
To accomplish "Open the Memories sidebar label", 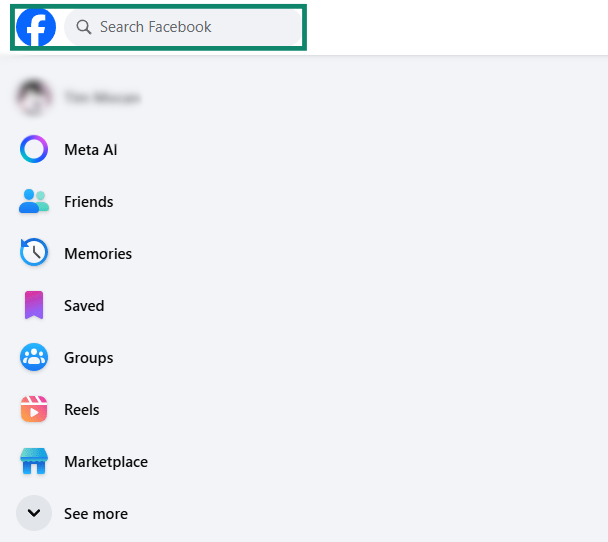I will (98, 254).
